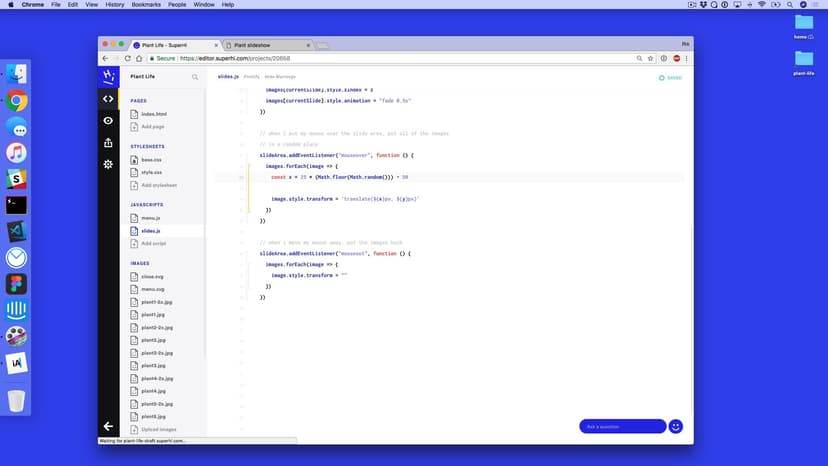Click the SuperHi logo icon

click(x=108, y=76)
